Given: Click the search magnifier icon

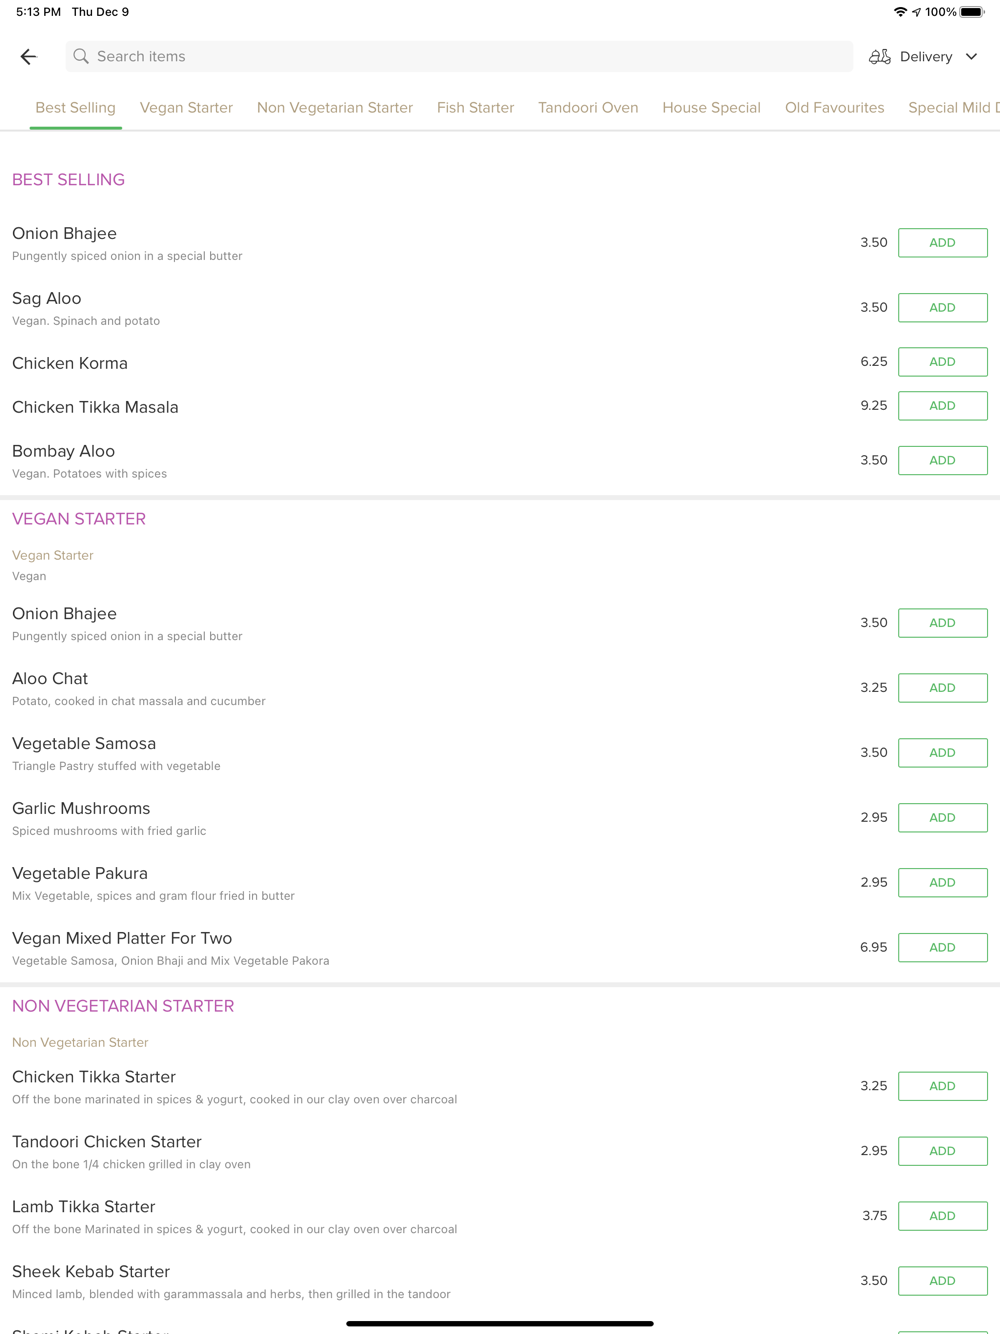Looking at the screenshot, I should (81, 57).
